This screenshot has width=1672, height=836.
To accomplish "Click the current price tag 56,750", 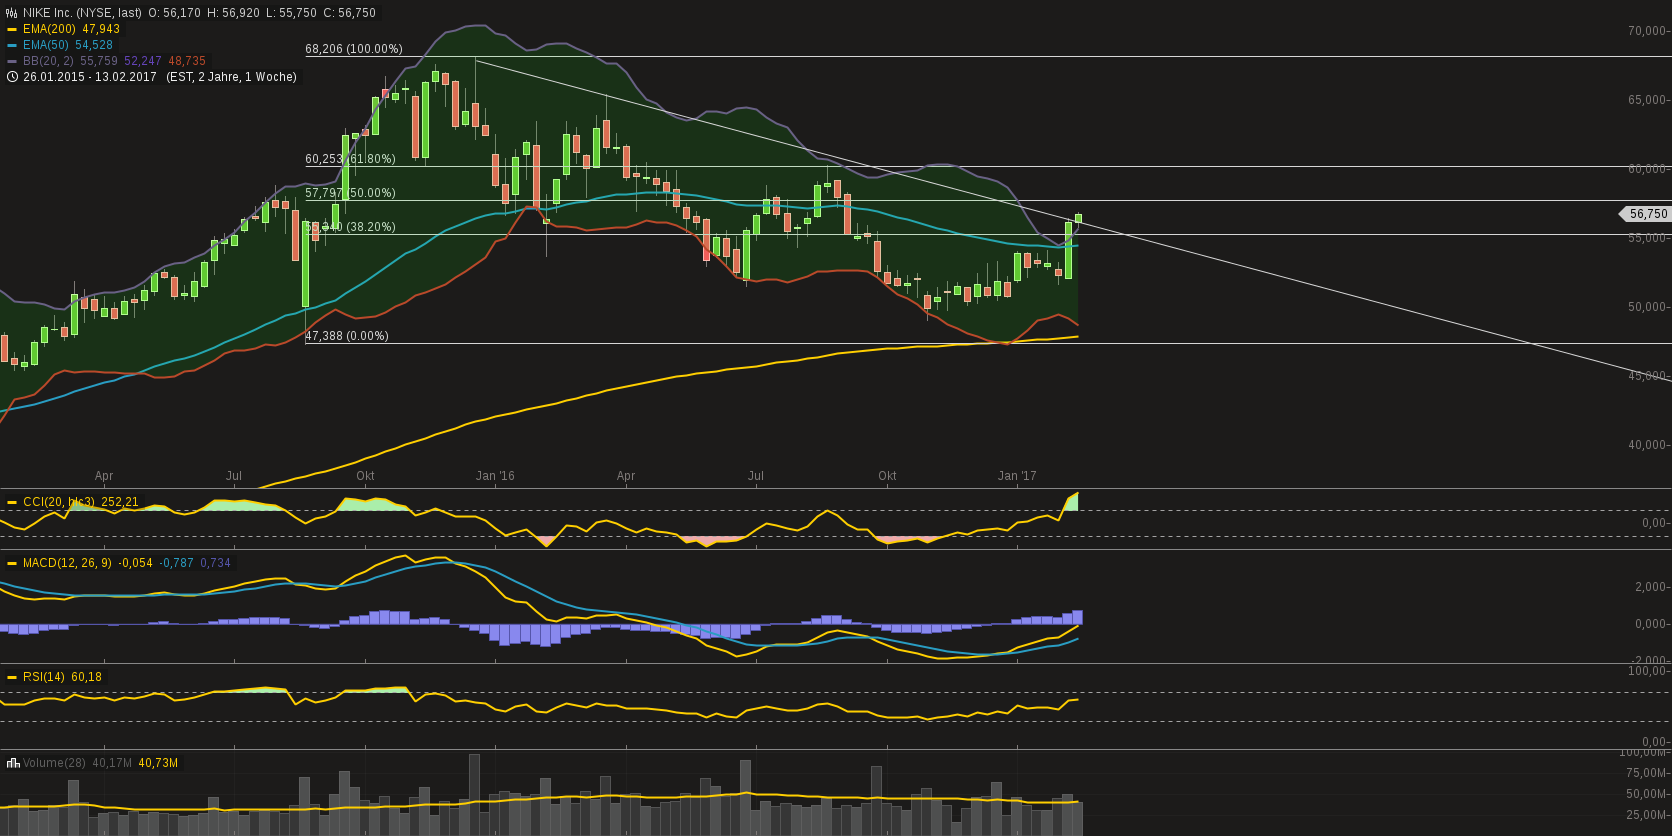I will pyautogui.click(x=1646, y=214).
